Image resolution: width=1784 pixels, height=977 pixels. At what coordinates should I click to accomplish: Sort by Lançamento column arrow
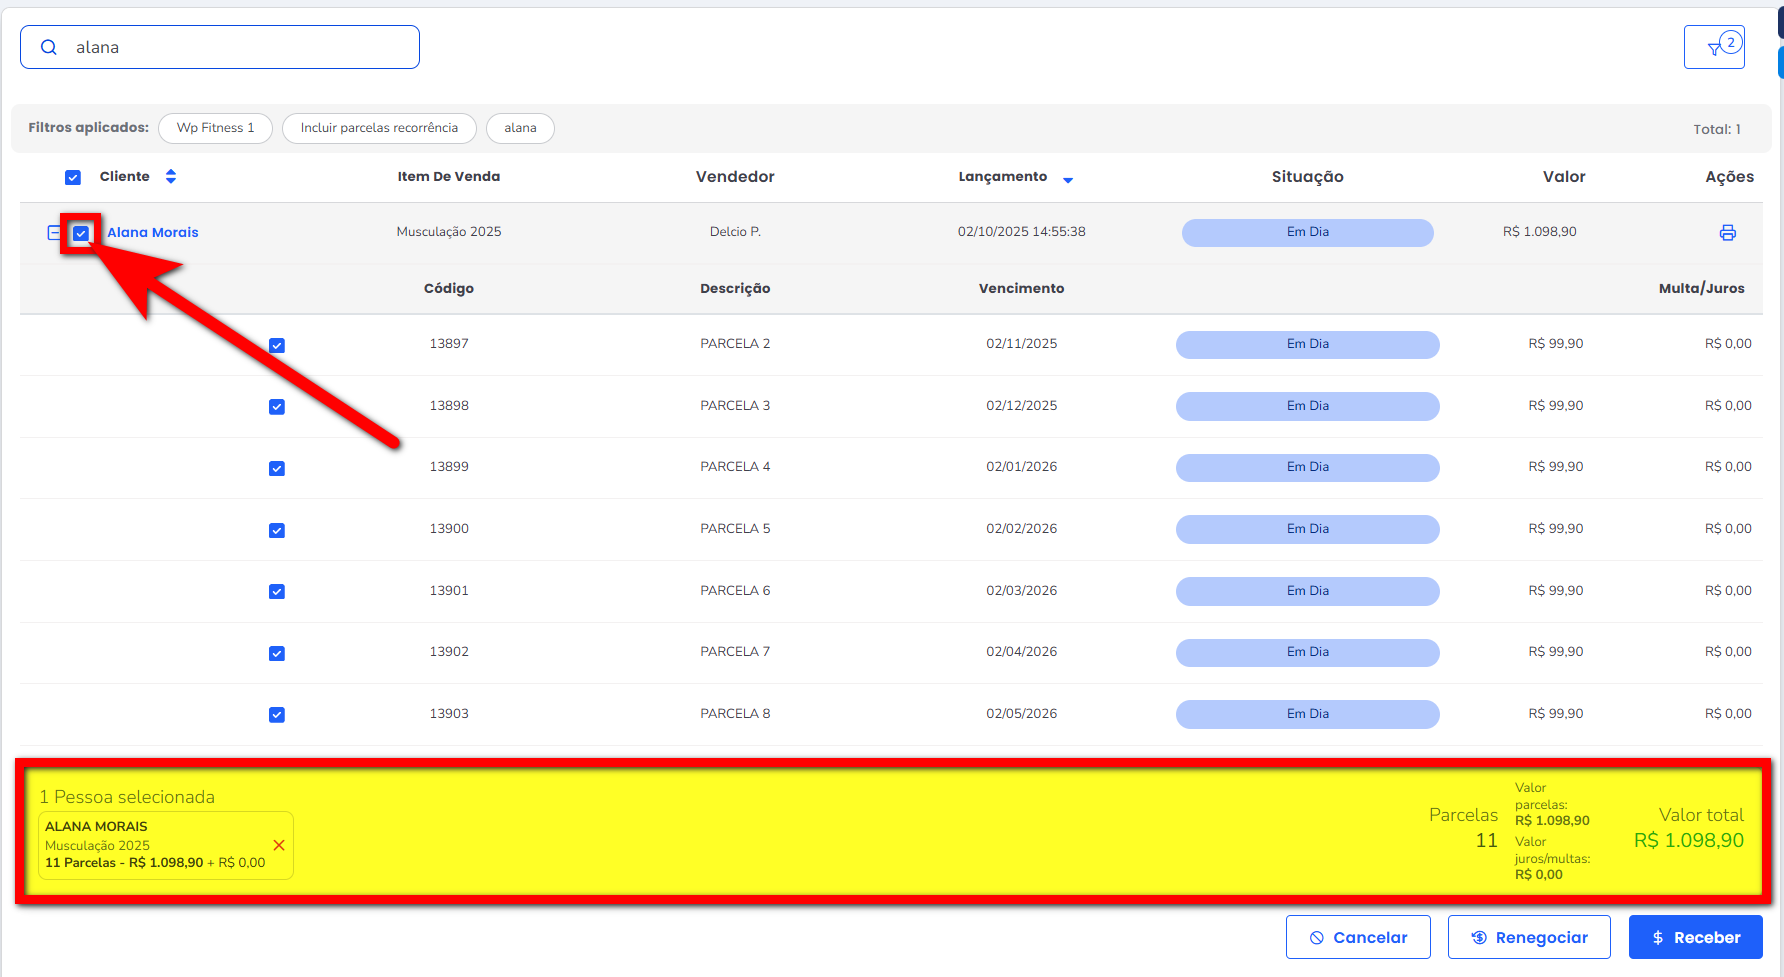pyautogui.click(x=1068, y=180)
